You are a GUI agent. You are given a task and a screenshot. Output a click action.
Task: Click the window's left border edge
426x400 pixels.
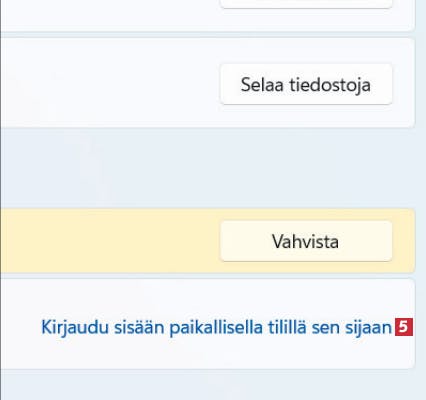pyautogui.click(x=0, y=200)
